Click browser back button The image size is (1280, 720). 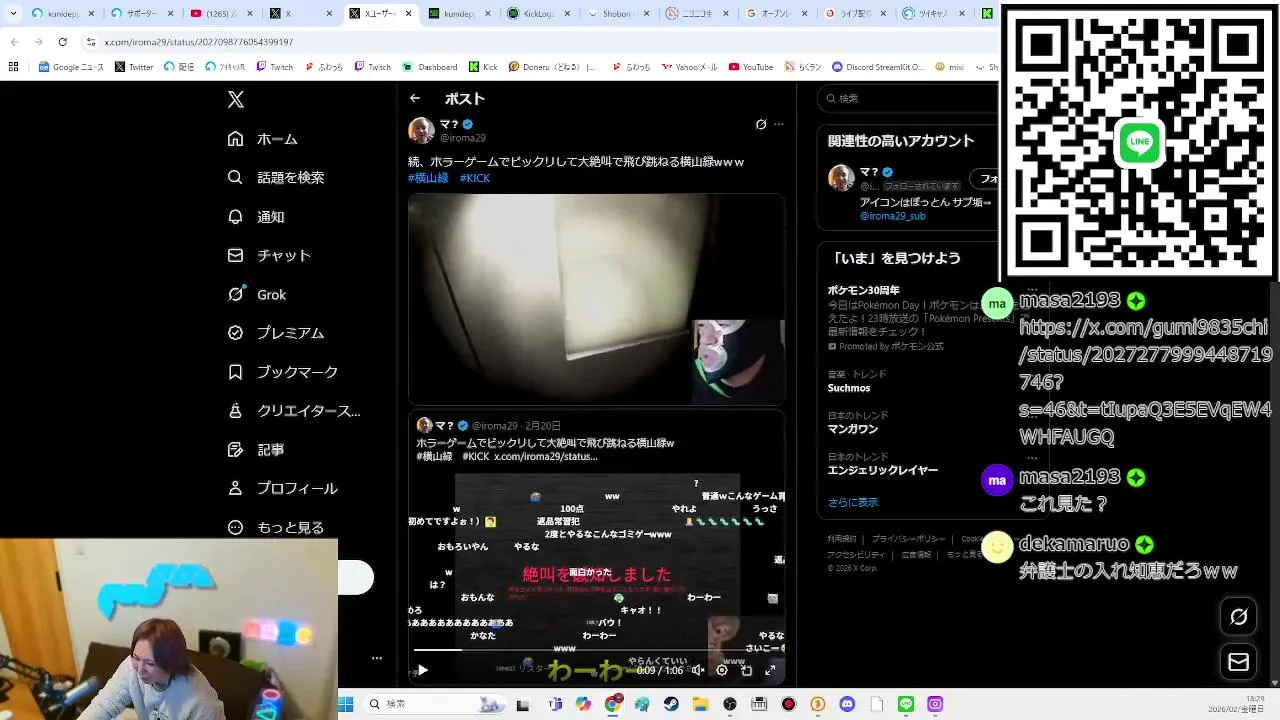(14, 42)
